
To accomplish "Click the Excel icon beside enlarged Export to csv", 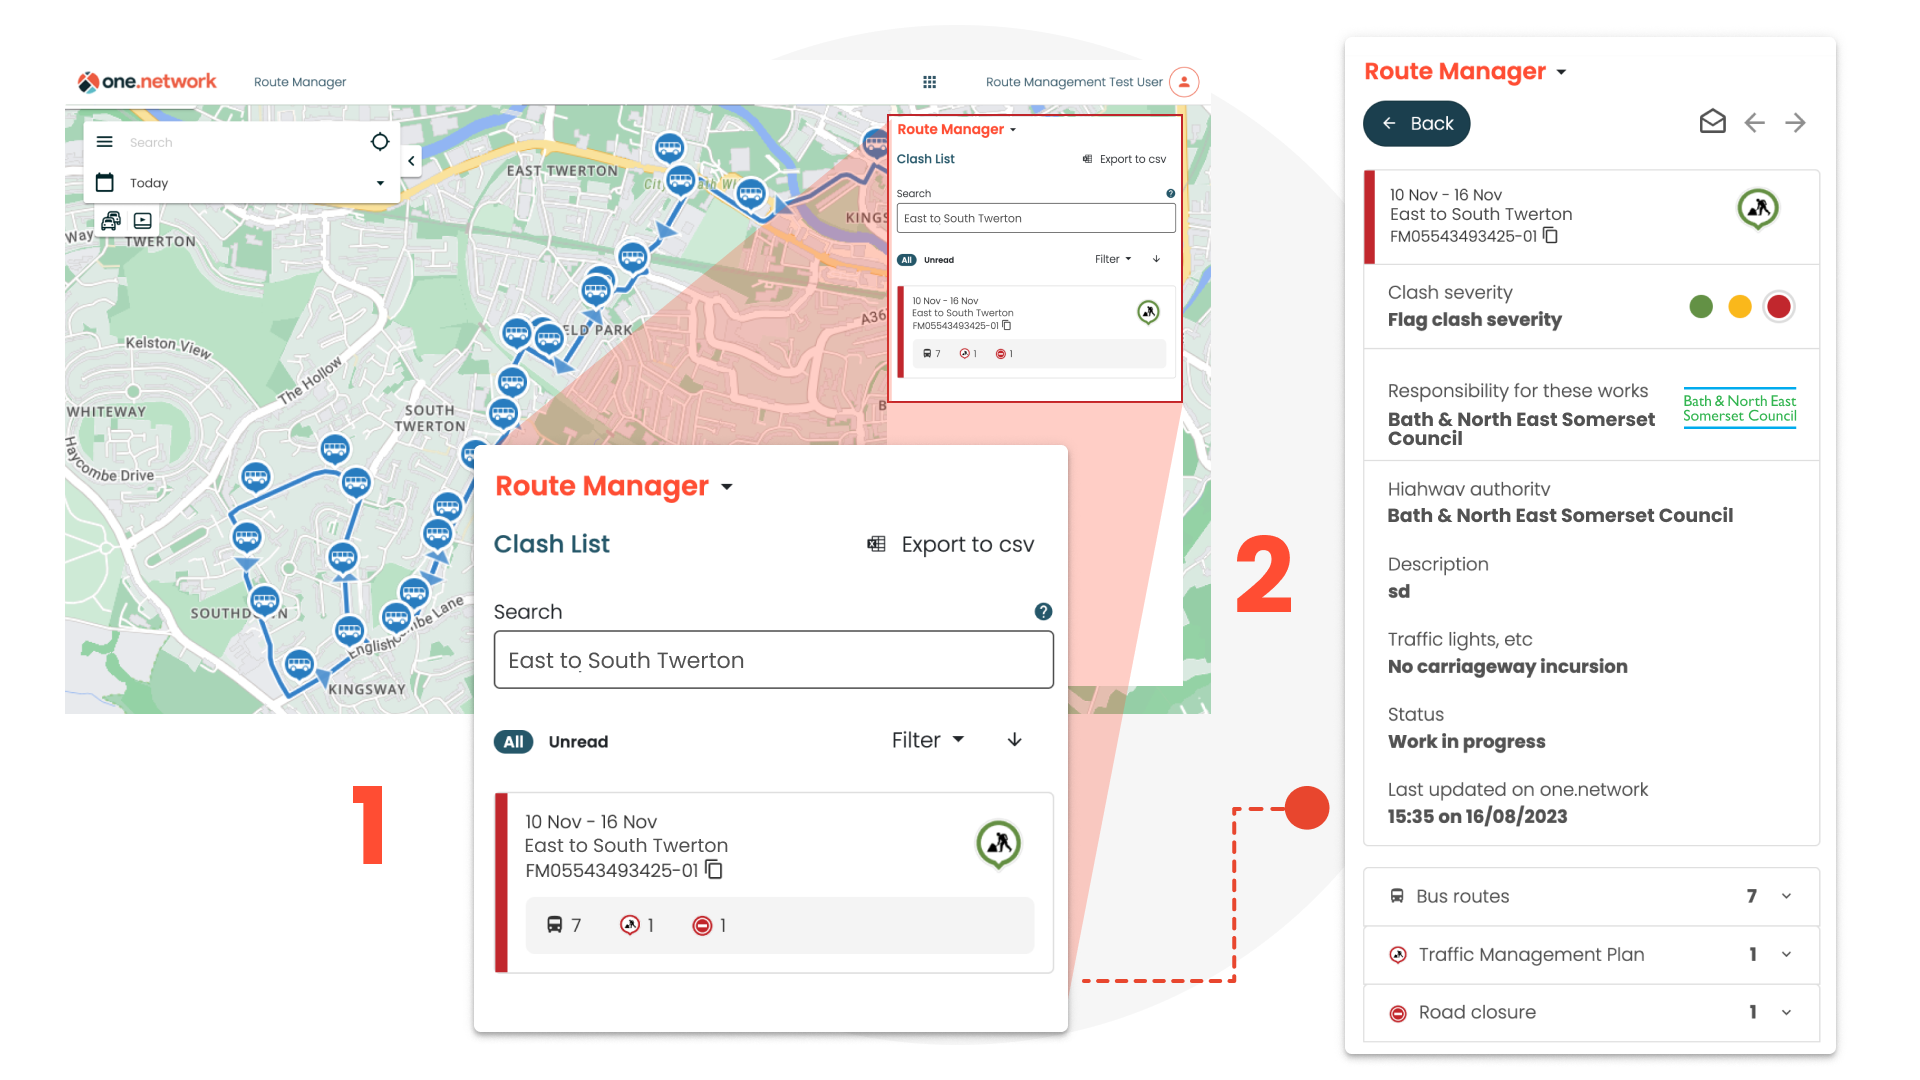I will tap(876, 544).
